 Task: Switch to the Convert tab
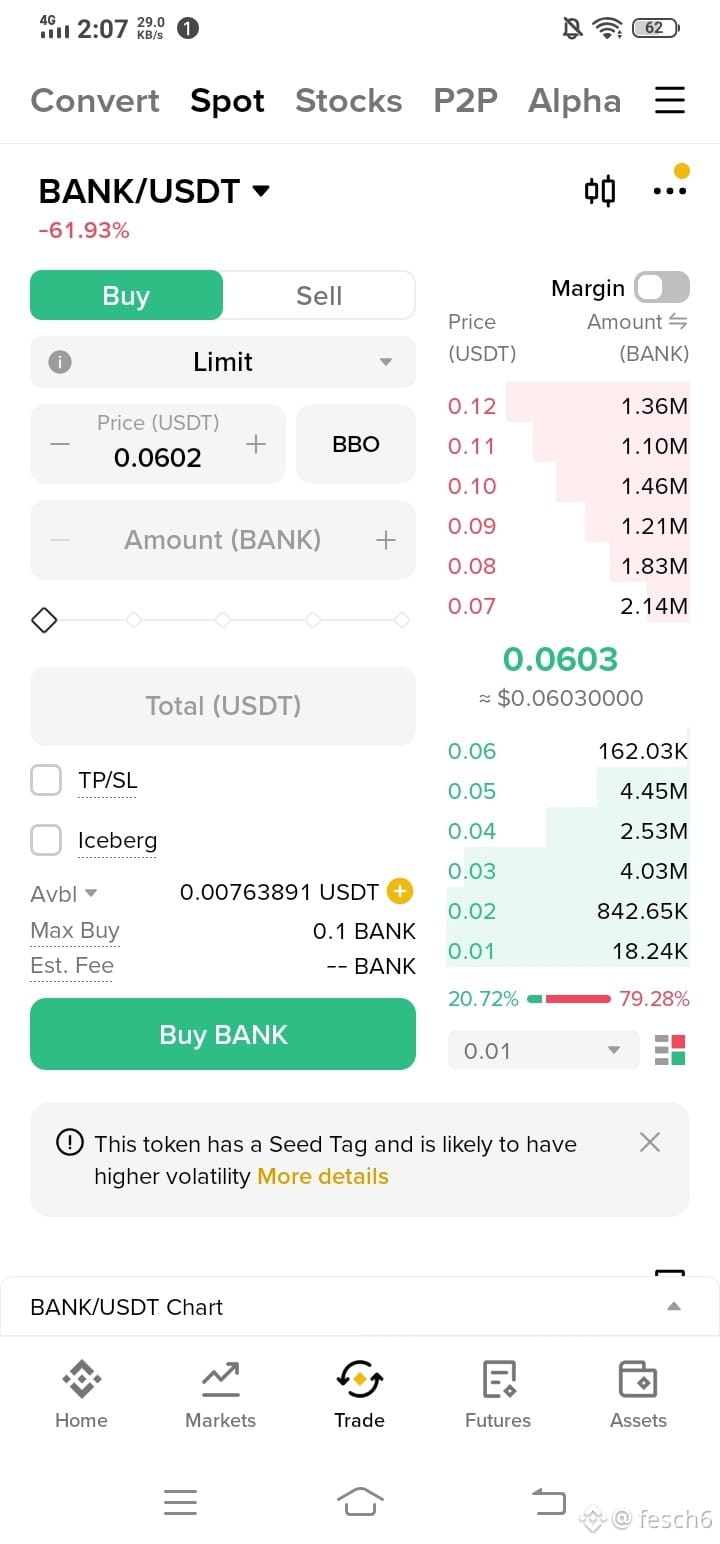95,101
